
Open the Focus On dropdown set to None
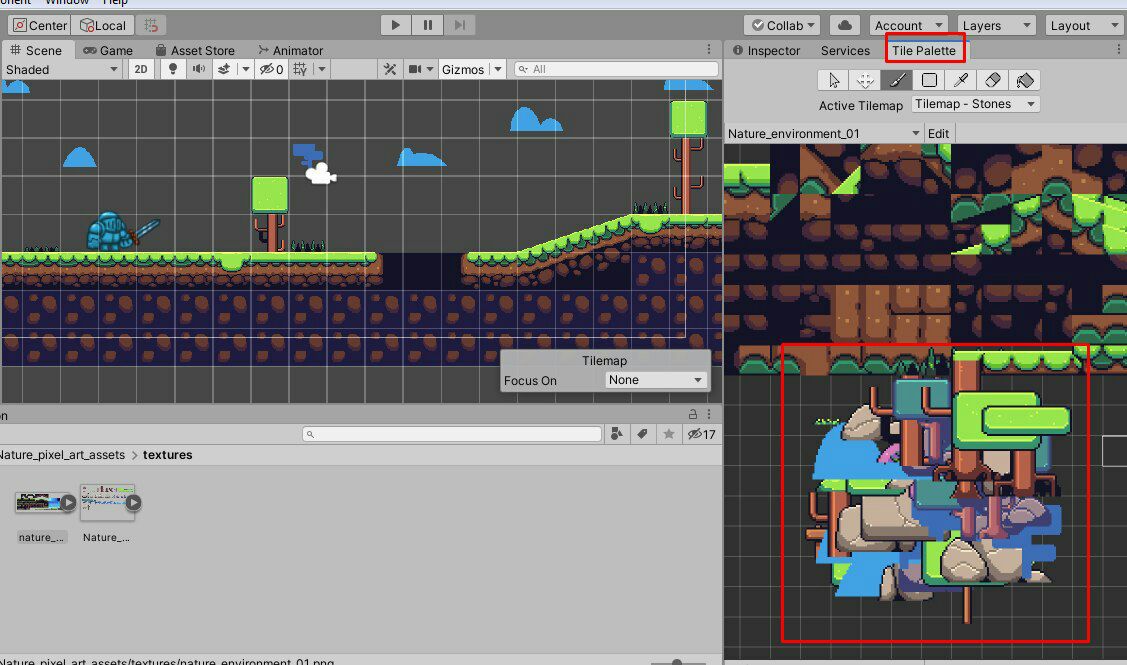(656, 380)
